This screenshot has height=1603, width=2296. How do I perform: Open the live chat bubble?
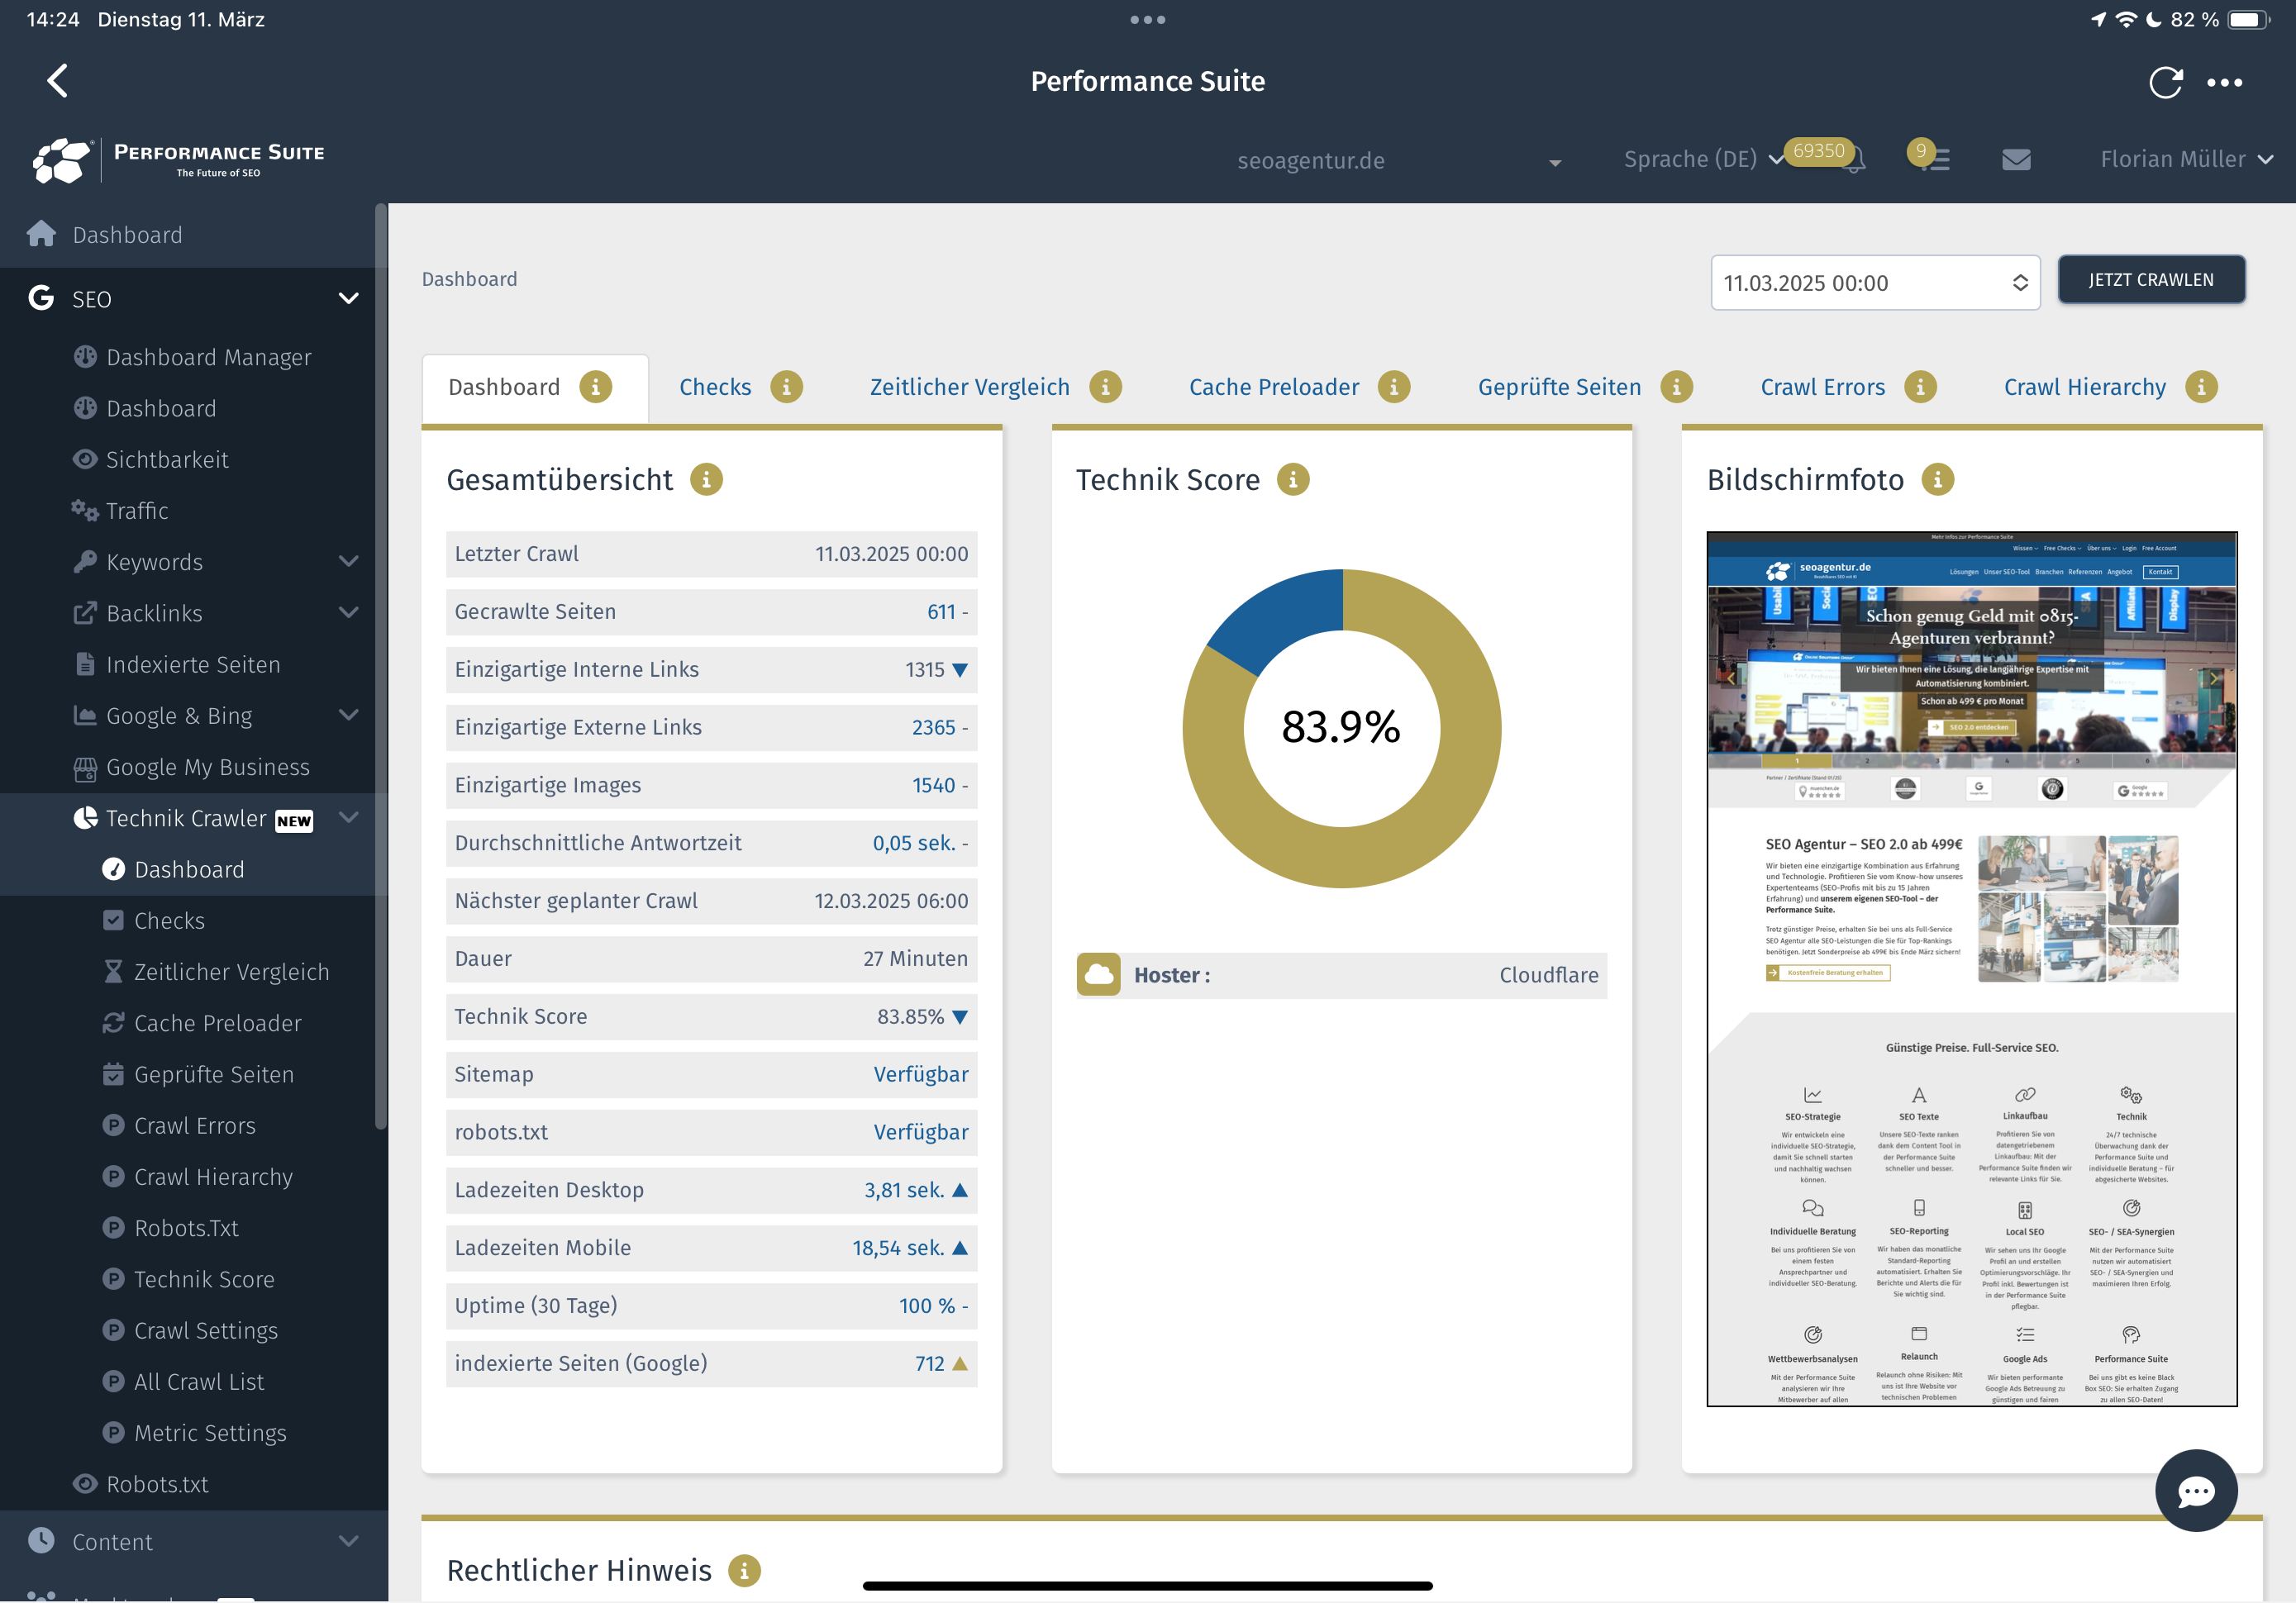[x=2196, y=1490]
